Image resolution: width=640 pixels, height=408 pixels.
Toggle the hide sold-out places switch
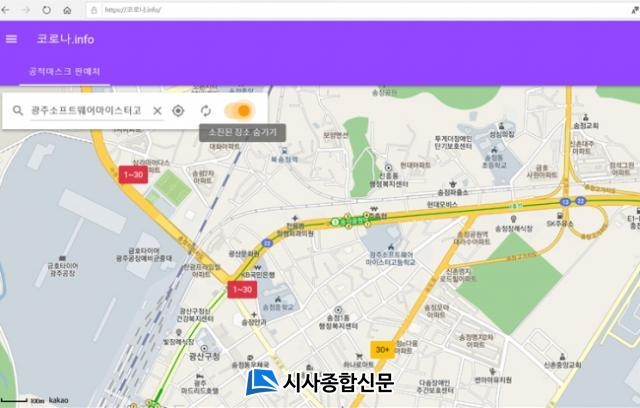[239, 110]
